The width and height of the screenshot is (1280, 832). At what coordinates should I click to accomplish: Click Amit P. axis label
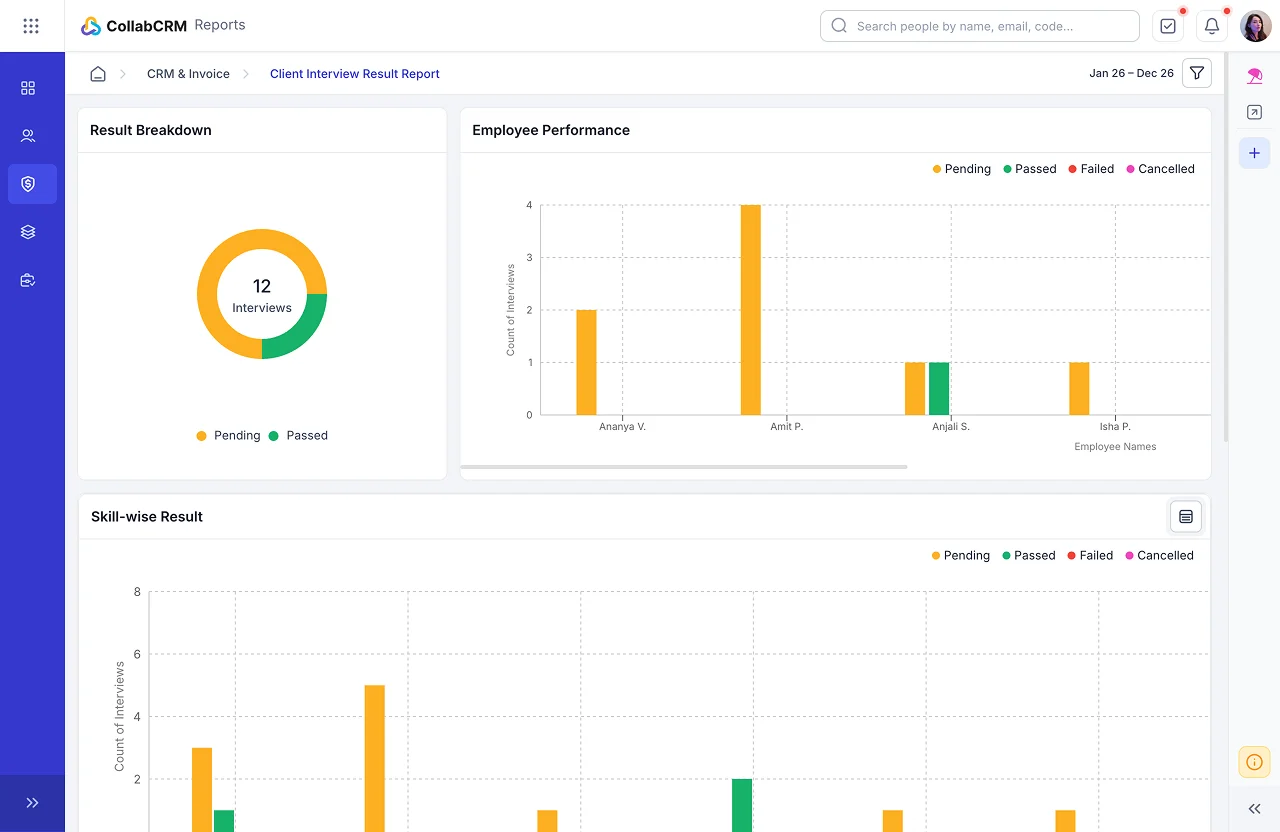pyautogui.click(x=787, y=427)
